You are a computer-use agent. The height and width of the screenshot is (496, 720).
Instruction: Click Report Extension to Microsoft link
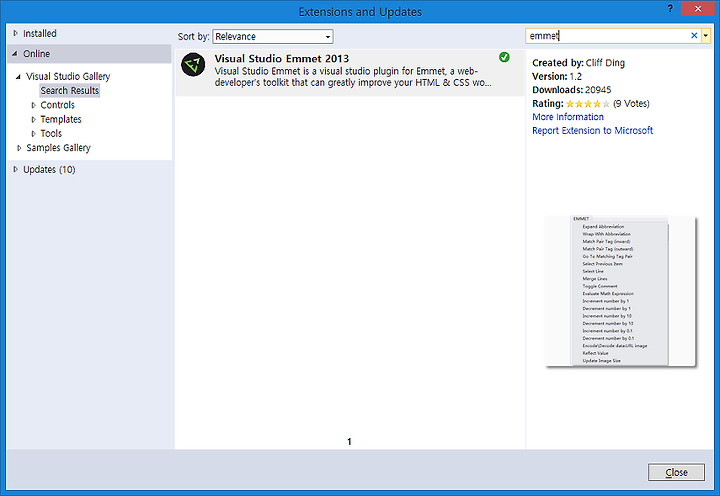(x=592, y=130)
